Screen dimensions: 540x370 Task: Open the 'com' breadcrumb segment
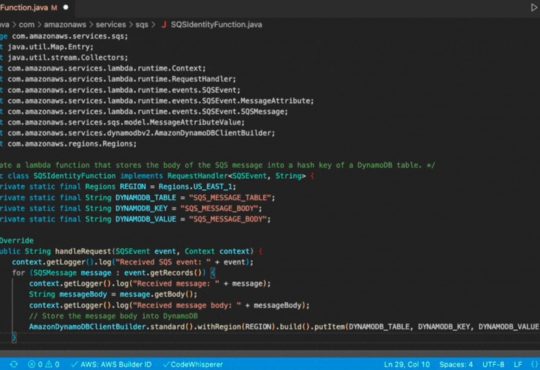click(x=27, y=24)
